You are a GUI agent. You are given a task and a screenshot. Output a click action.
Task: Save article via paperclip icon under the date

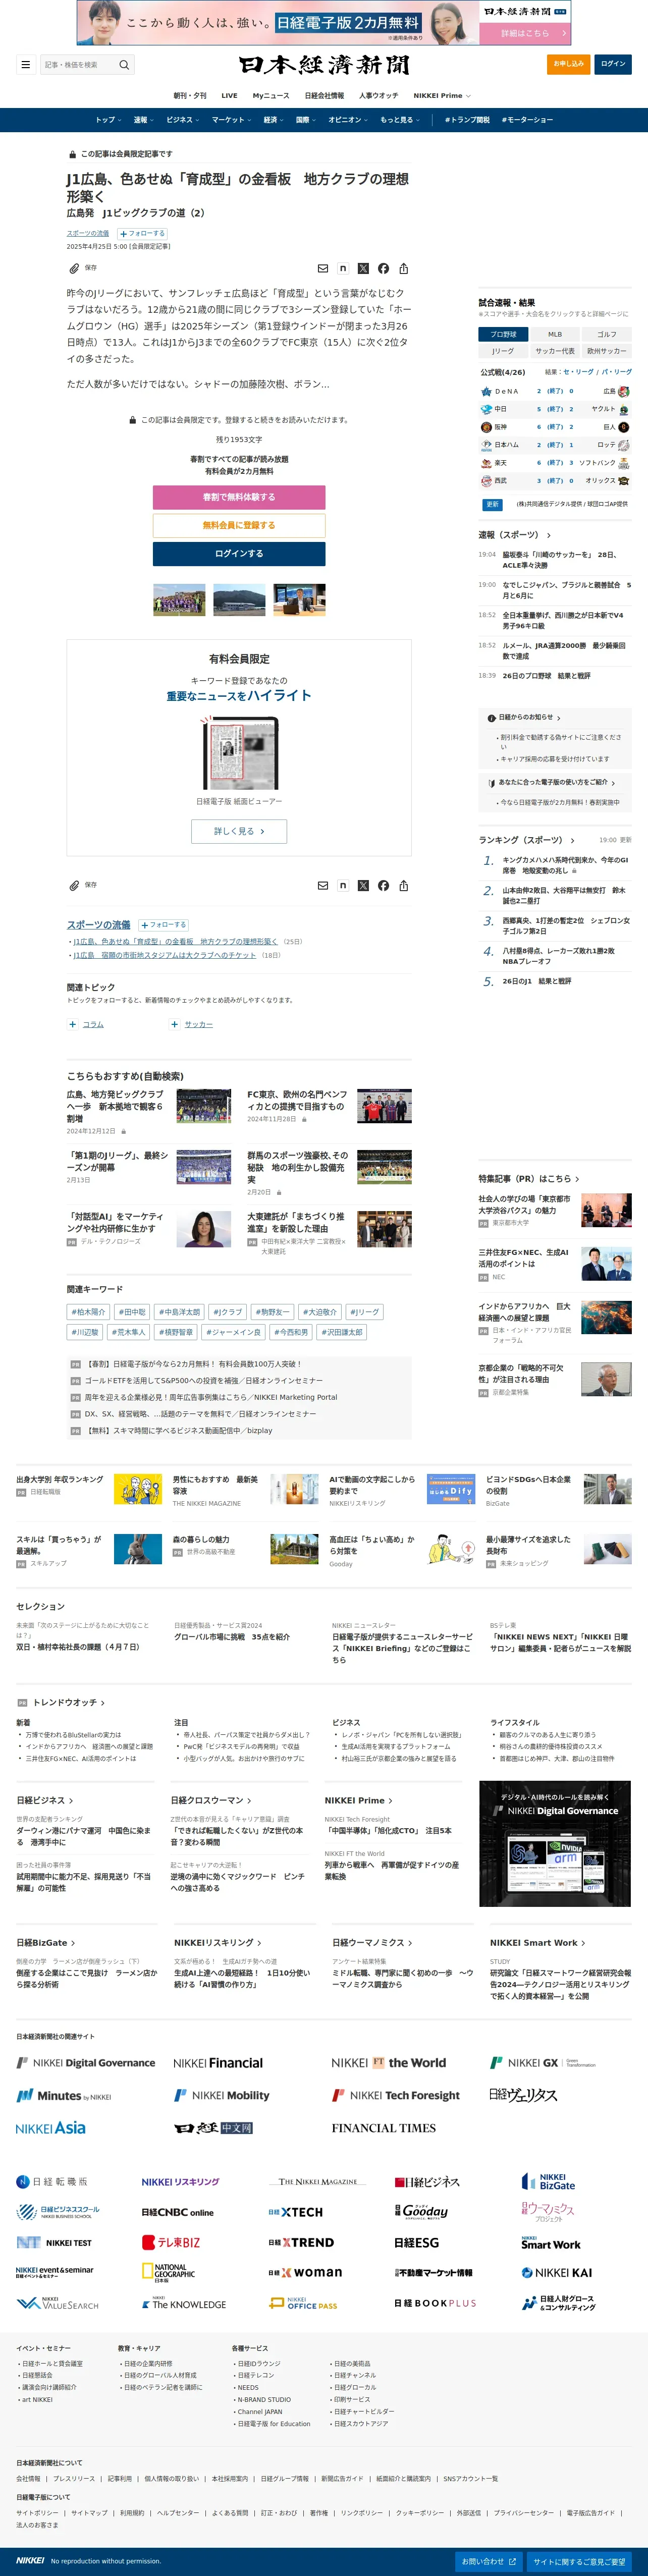click(x=73, y=268)
